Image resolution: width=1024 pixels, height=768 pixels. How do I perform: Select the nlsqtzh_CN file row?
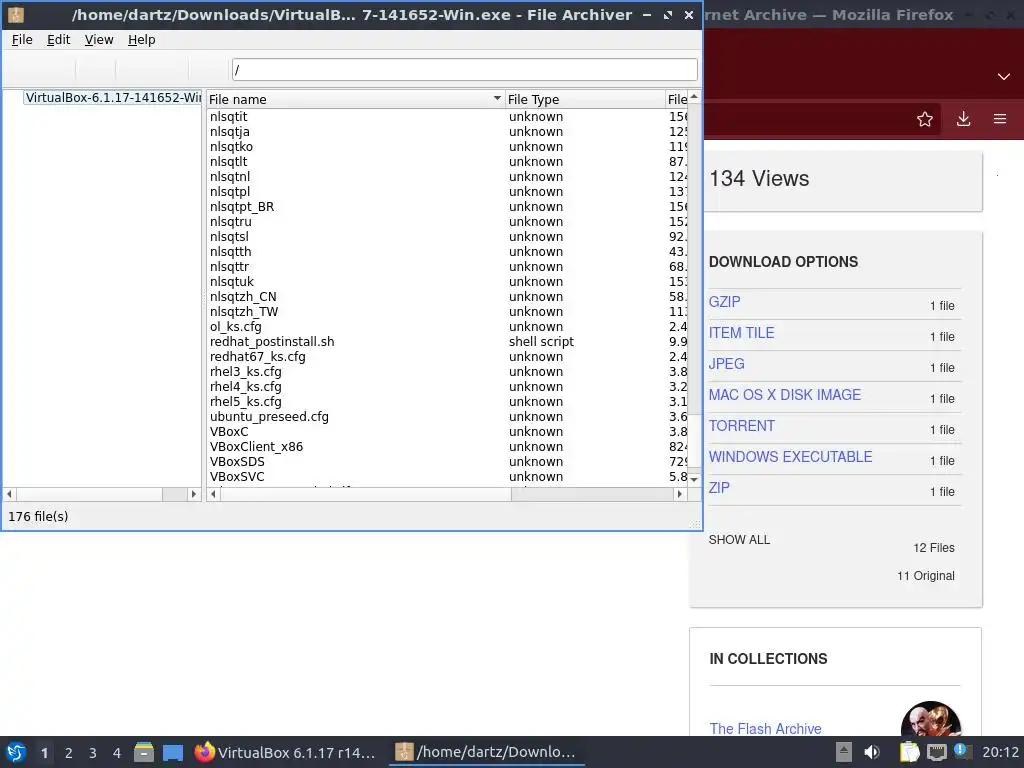tap(447, 296)
